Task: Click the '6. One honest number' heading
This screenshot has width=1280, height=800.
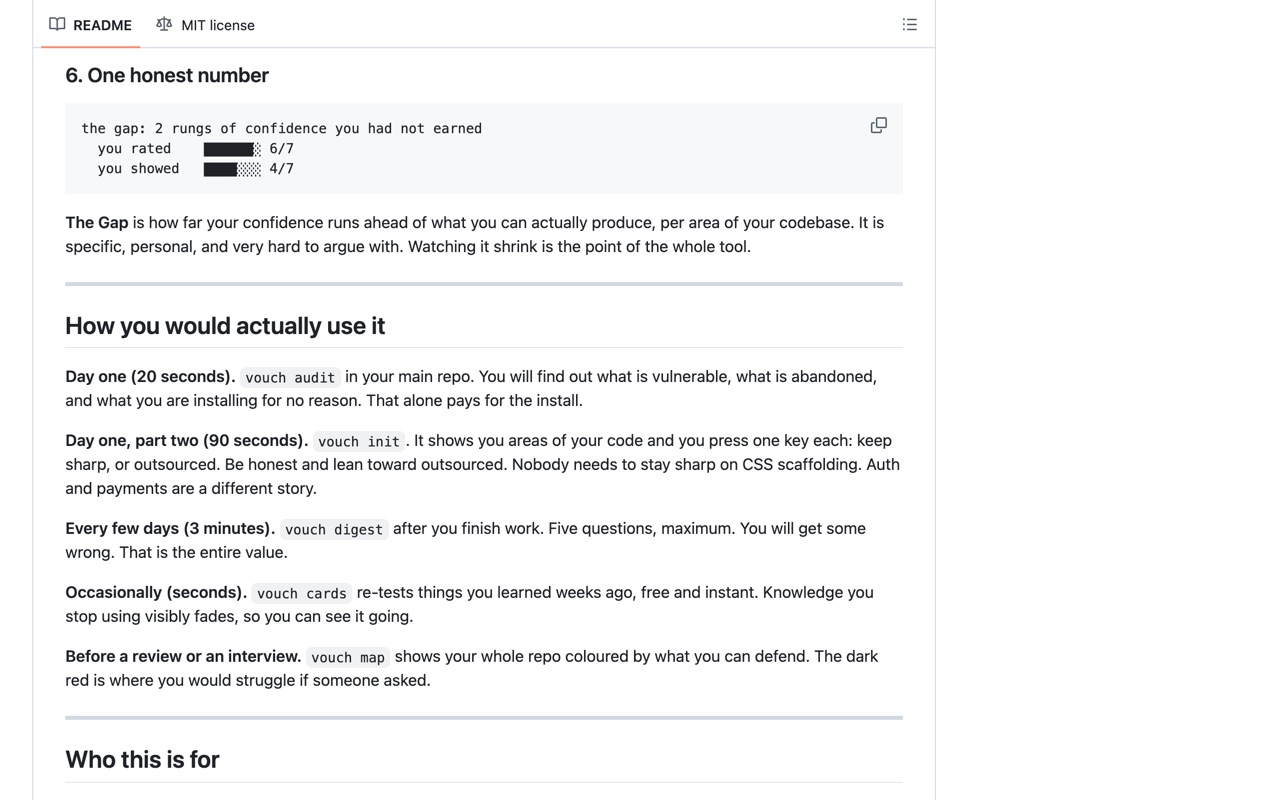Action: [x=167, y=75]
